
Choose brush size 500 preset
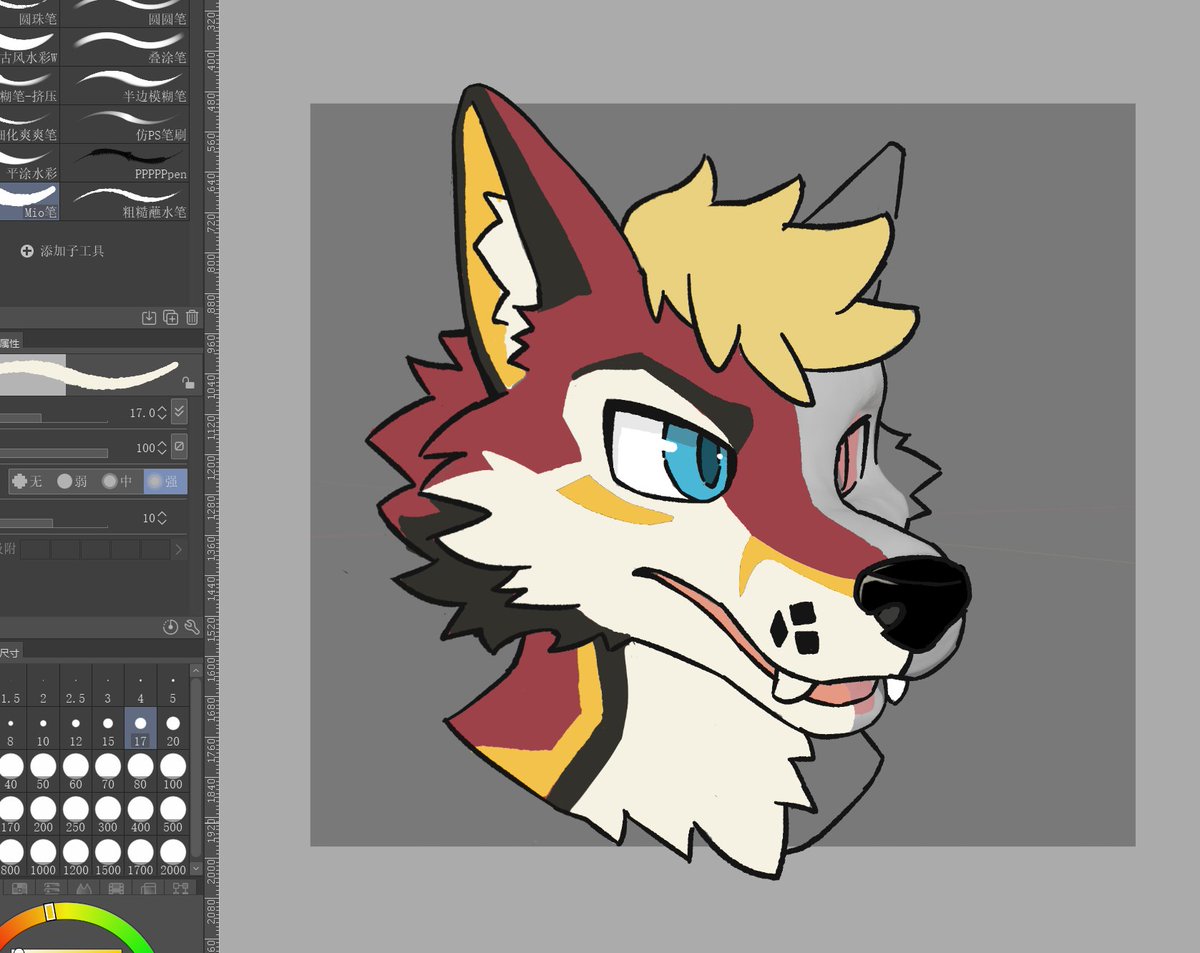point(173,815)
